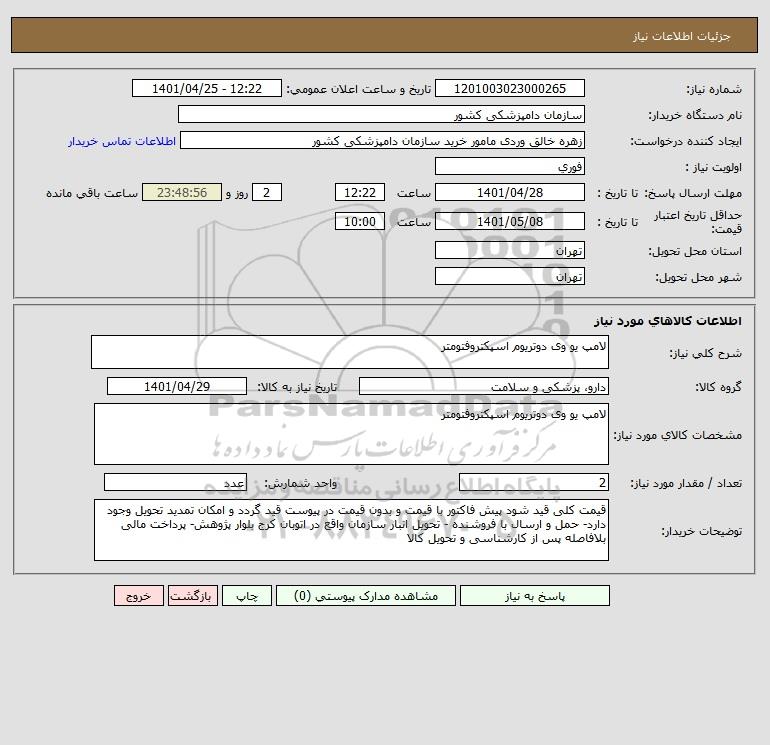Click the توضیحات خریدار label
This screenshot has width=770, height=745.
[x=702, y=531]
